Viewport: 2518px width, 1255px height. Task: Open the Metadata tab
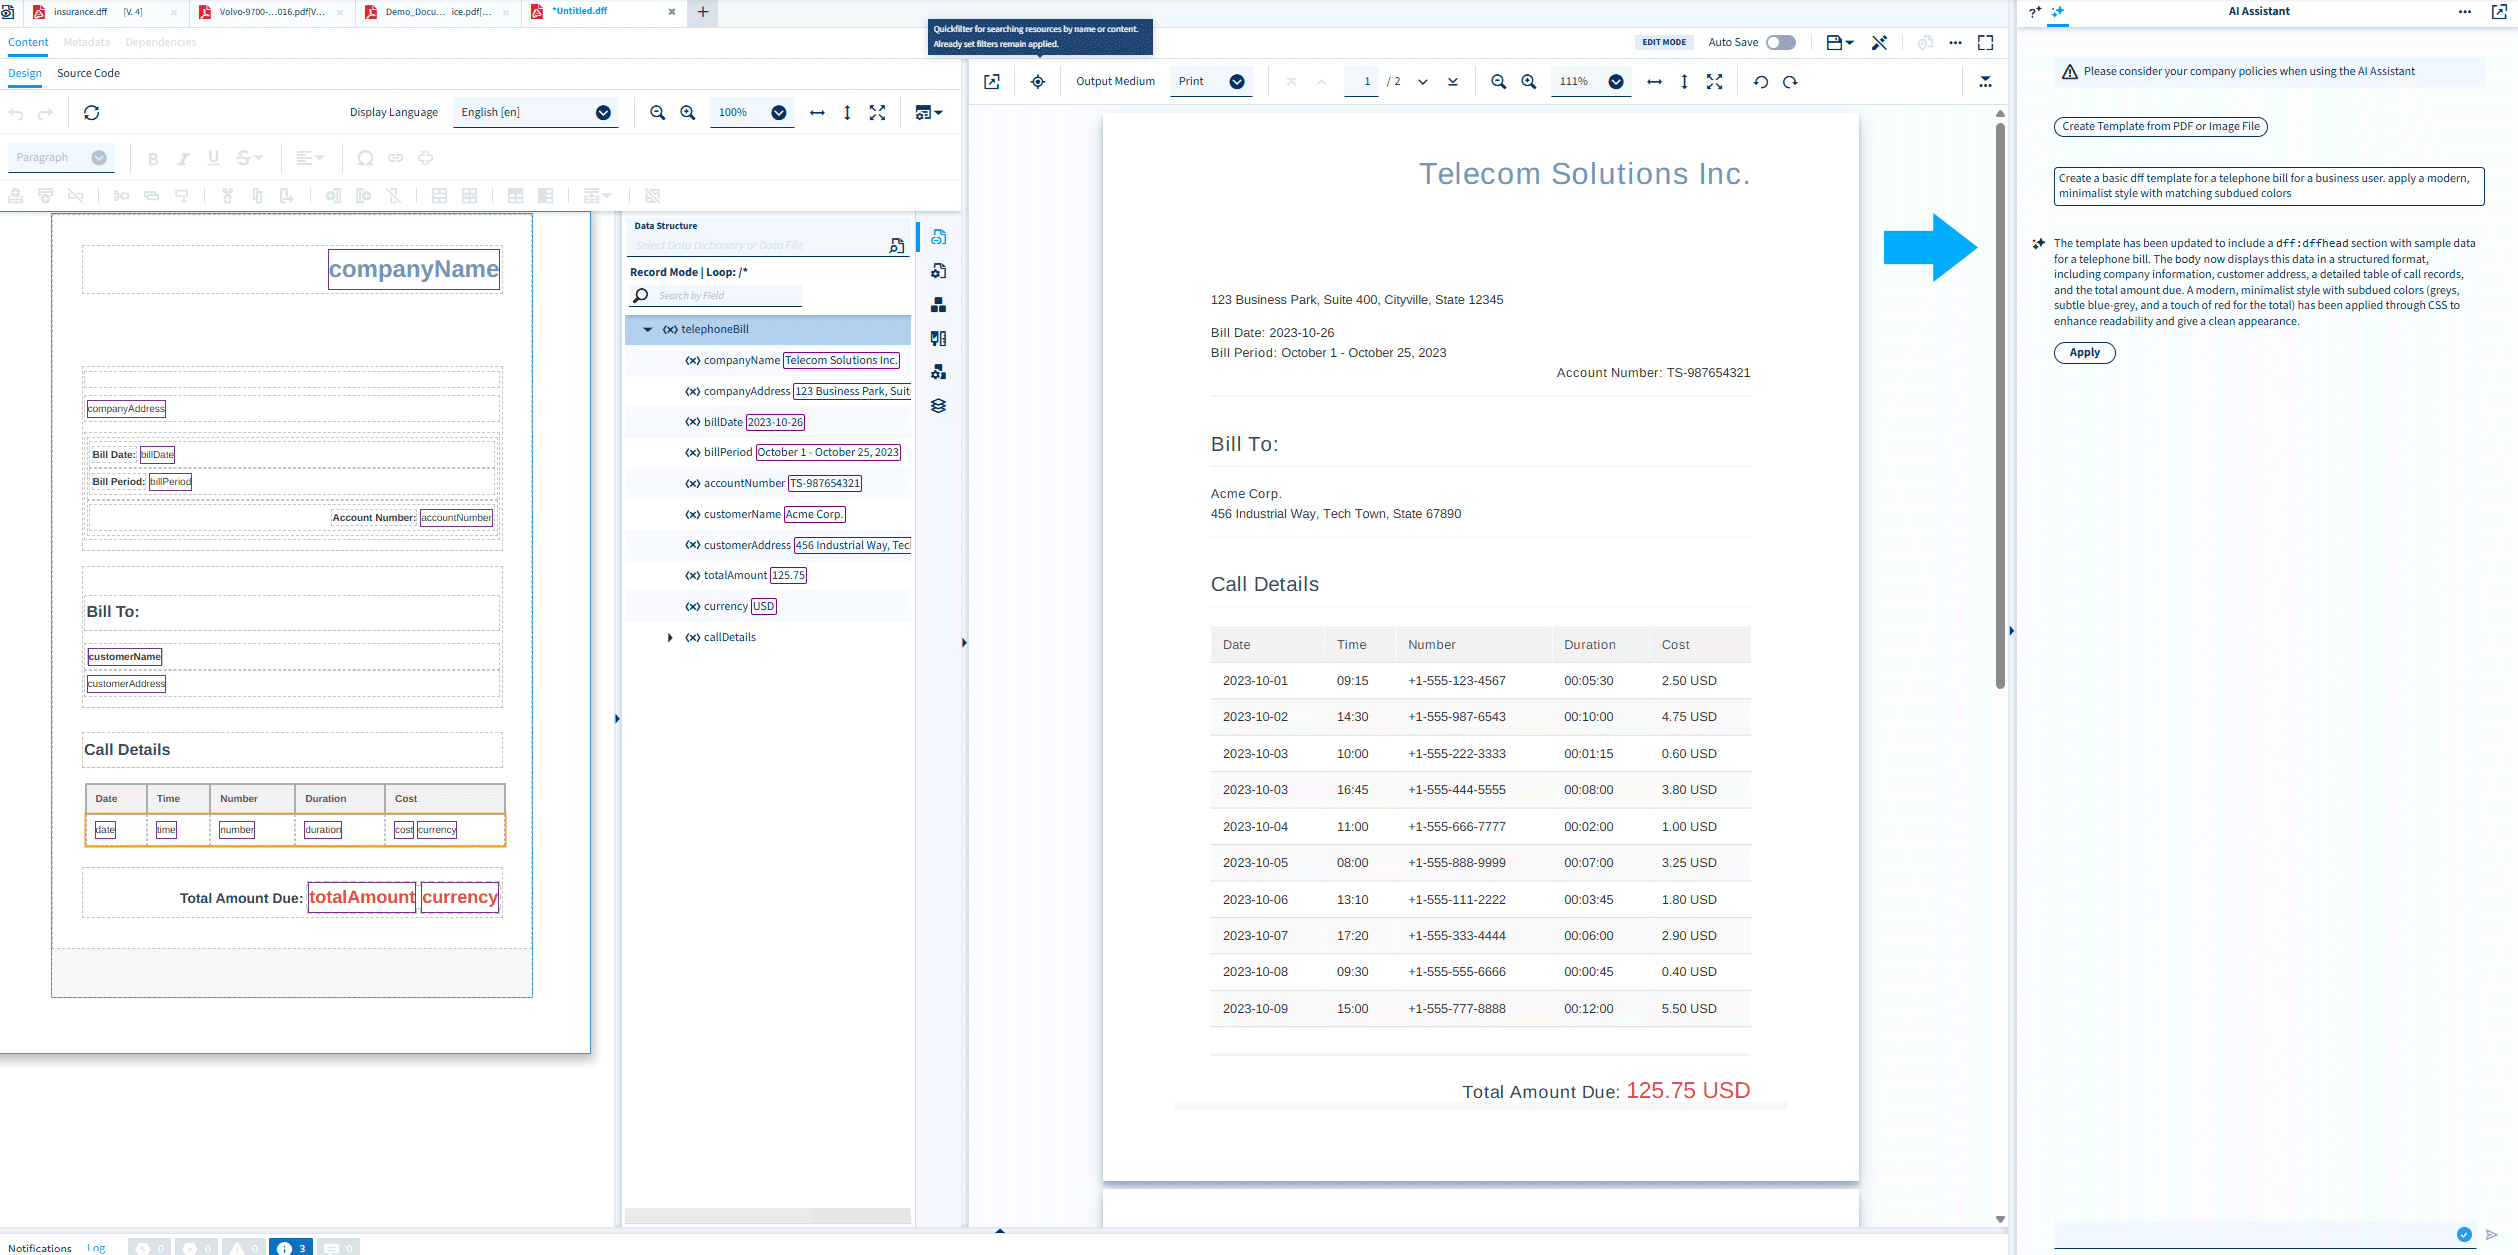click(86, 42)
